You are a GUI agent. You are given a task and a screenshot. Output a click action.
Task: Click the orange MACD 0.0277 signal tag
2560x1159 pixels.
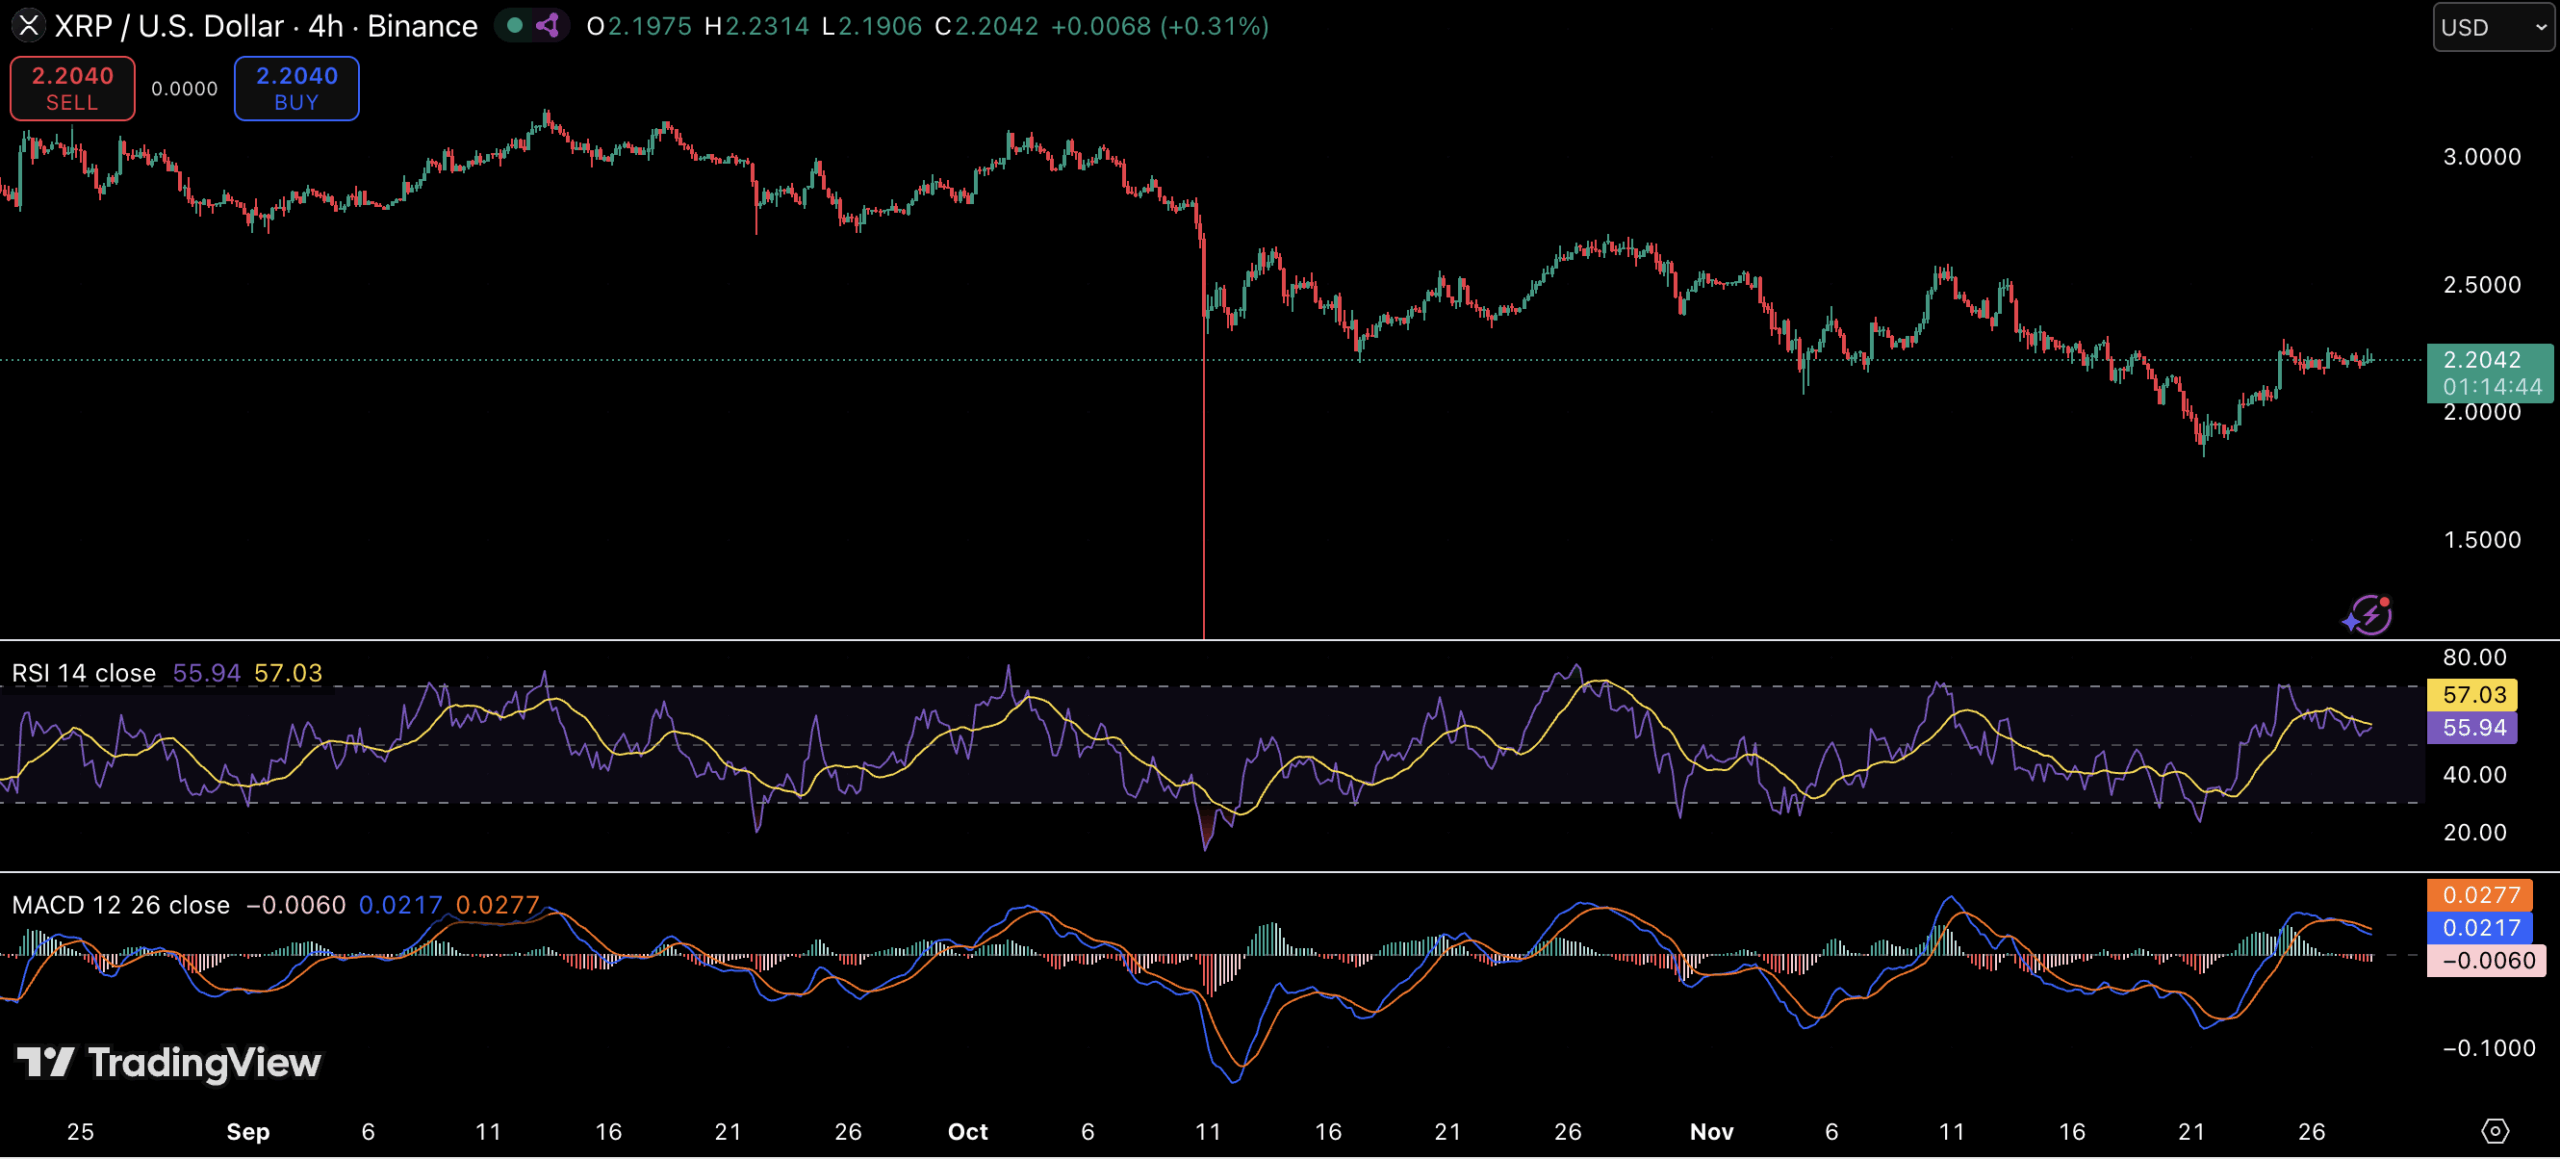tap(2480, 894)
